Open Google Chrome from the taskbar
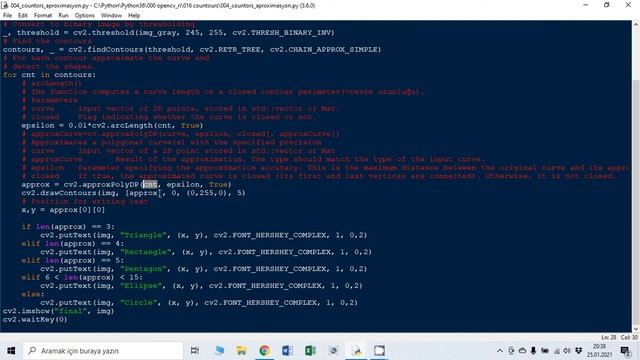The width and height of the screenshot is (640, 360). 264,351
